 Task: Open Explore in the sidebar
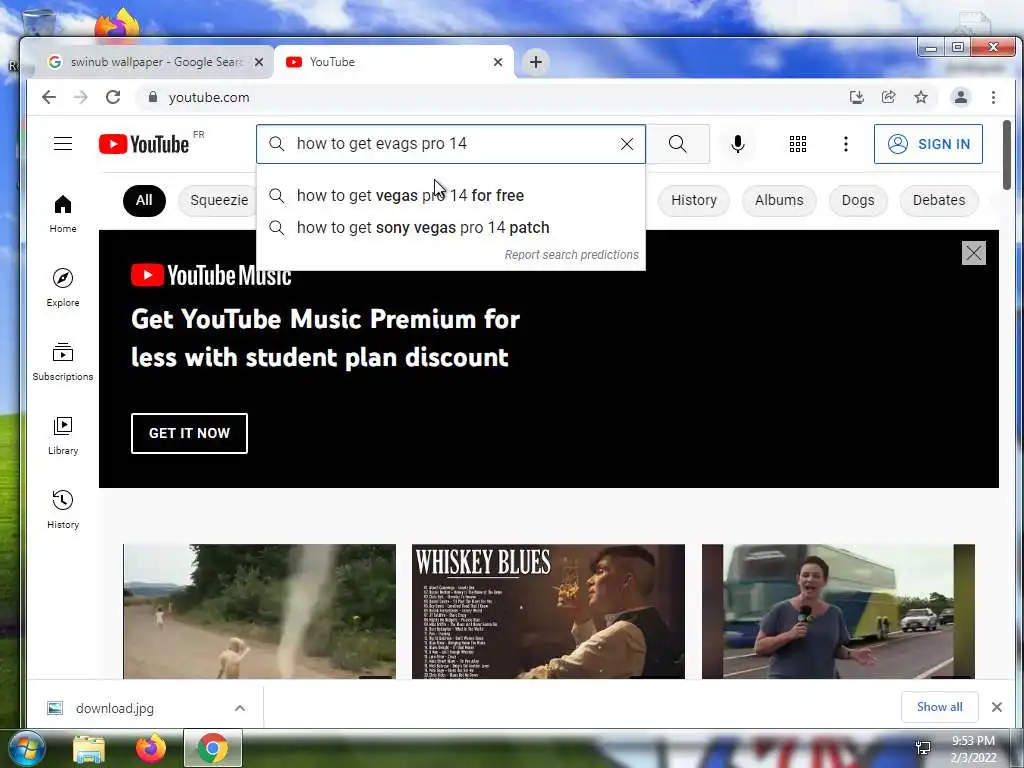click(x=63, y=287)
